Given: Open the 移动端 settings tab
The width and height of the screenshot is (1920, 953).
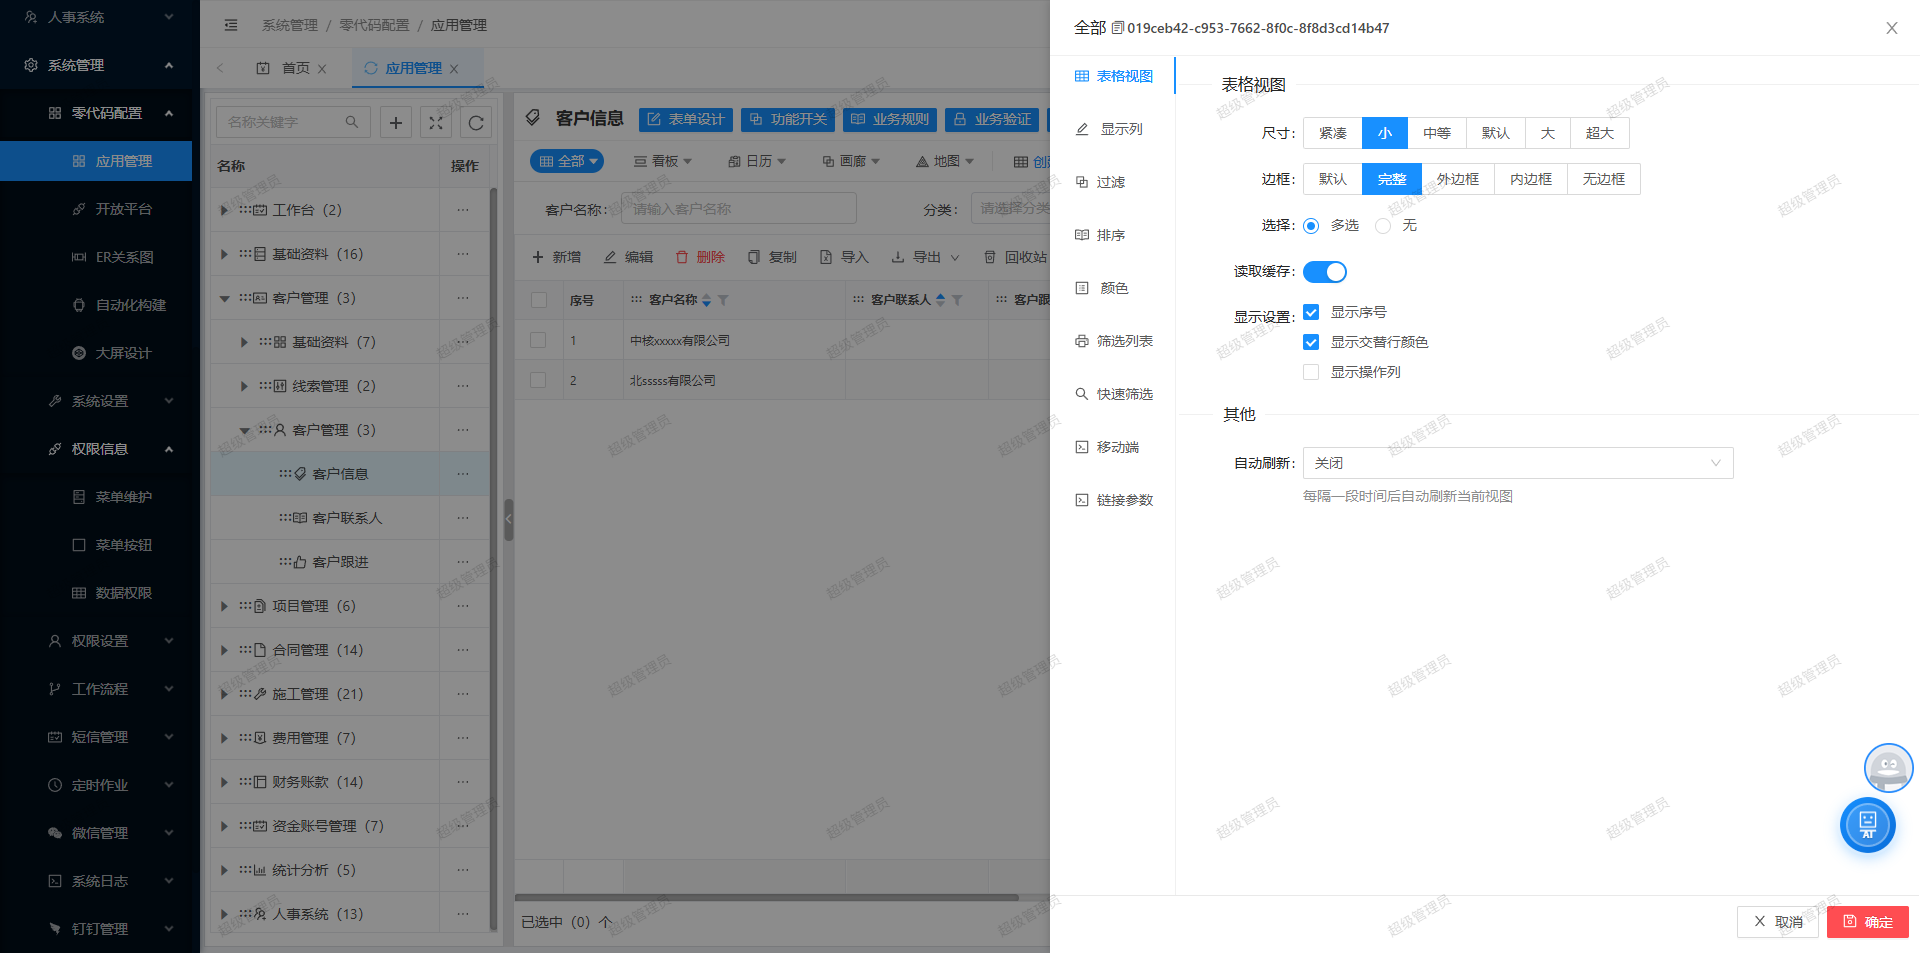Looking at the screenshot, I should point(1107,447).
